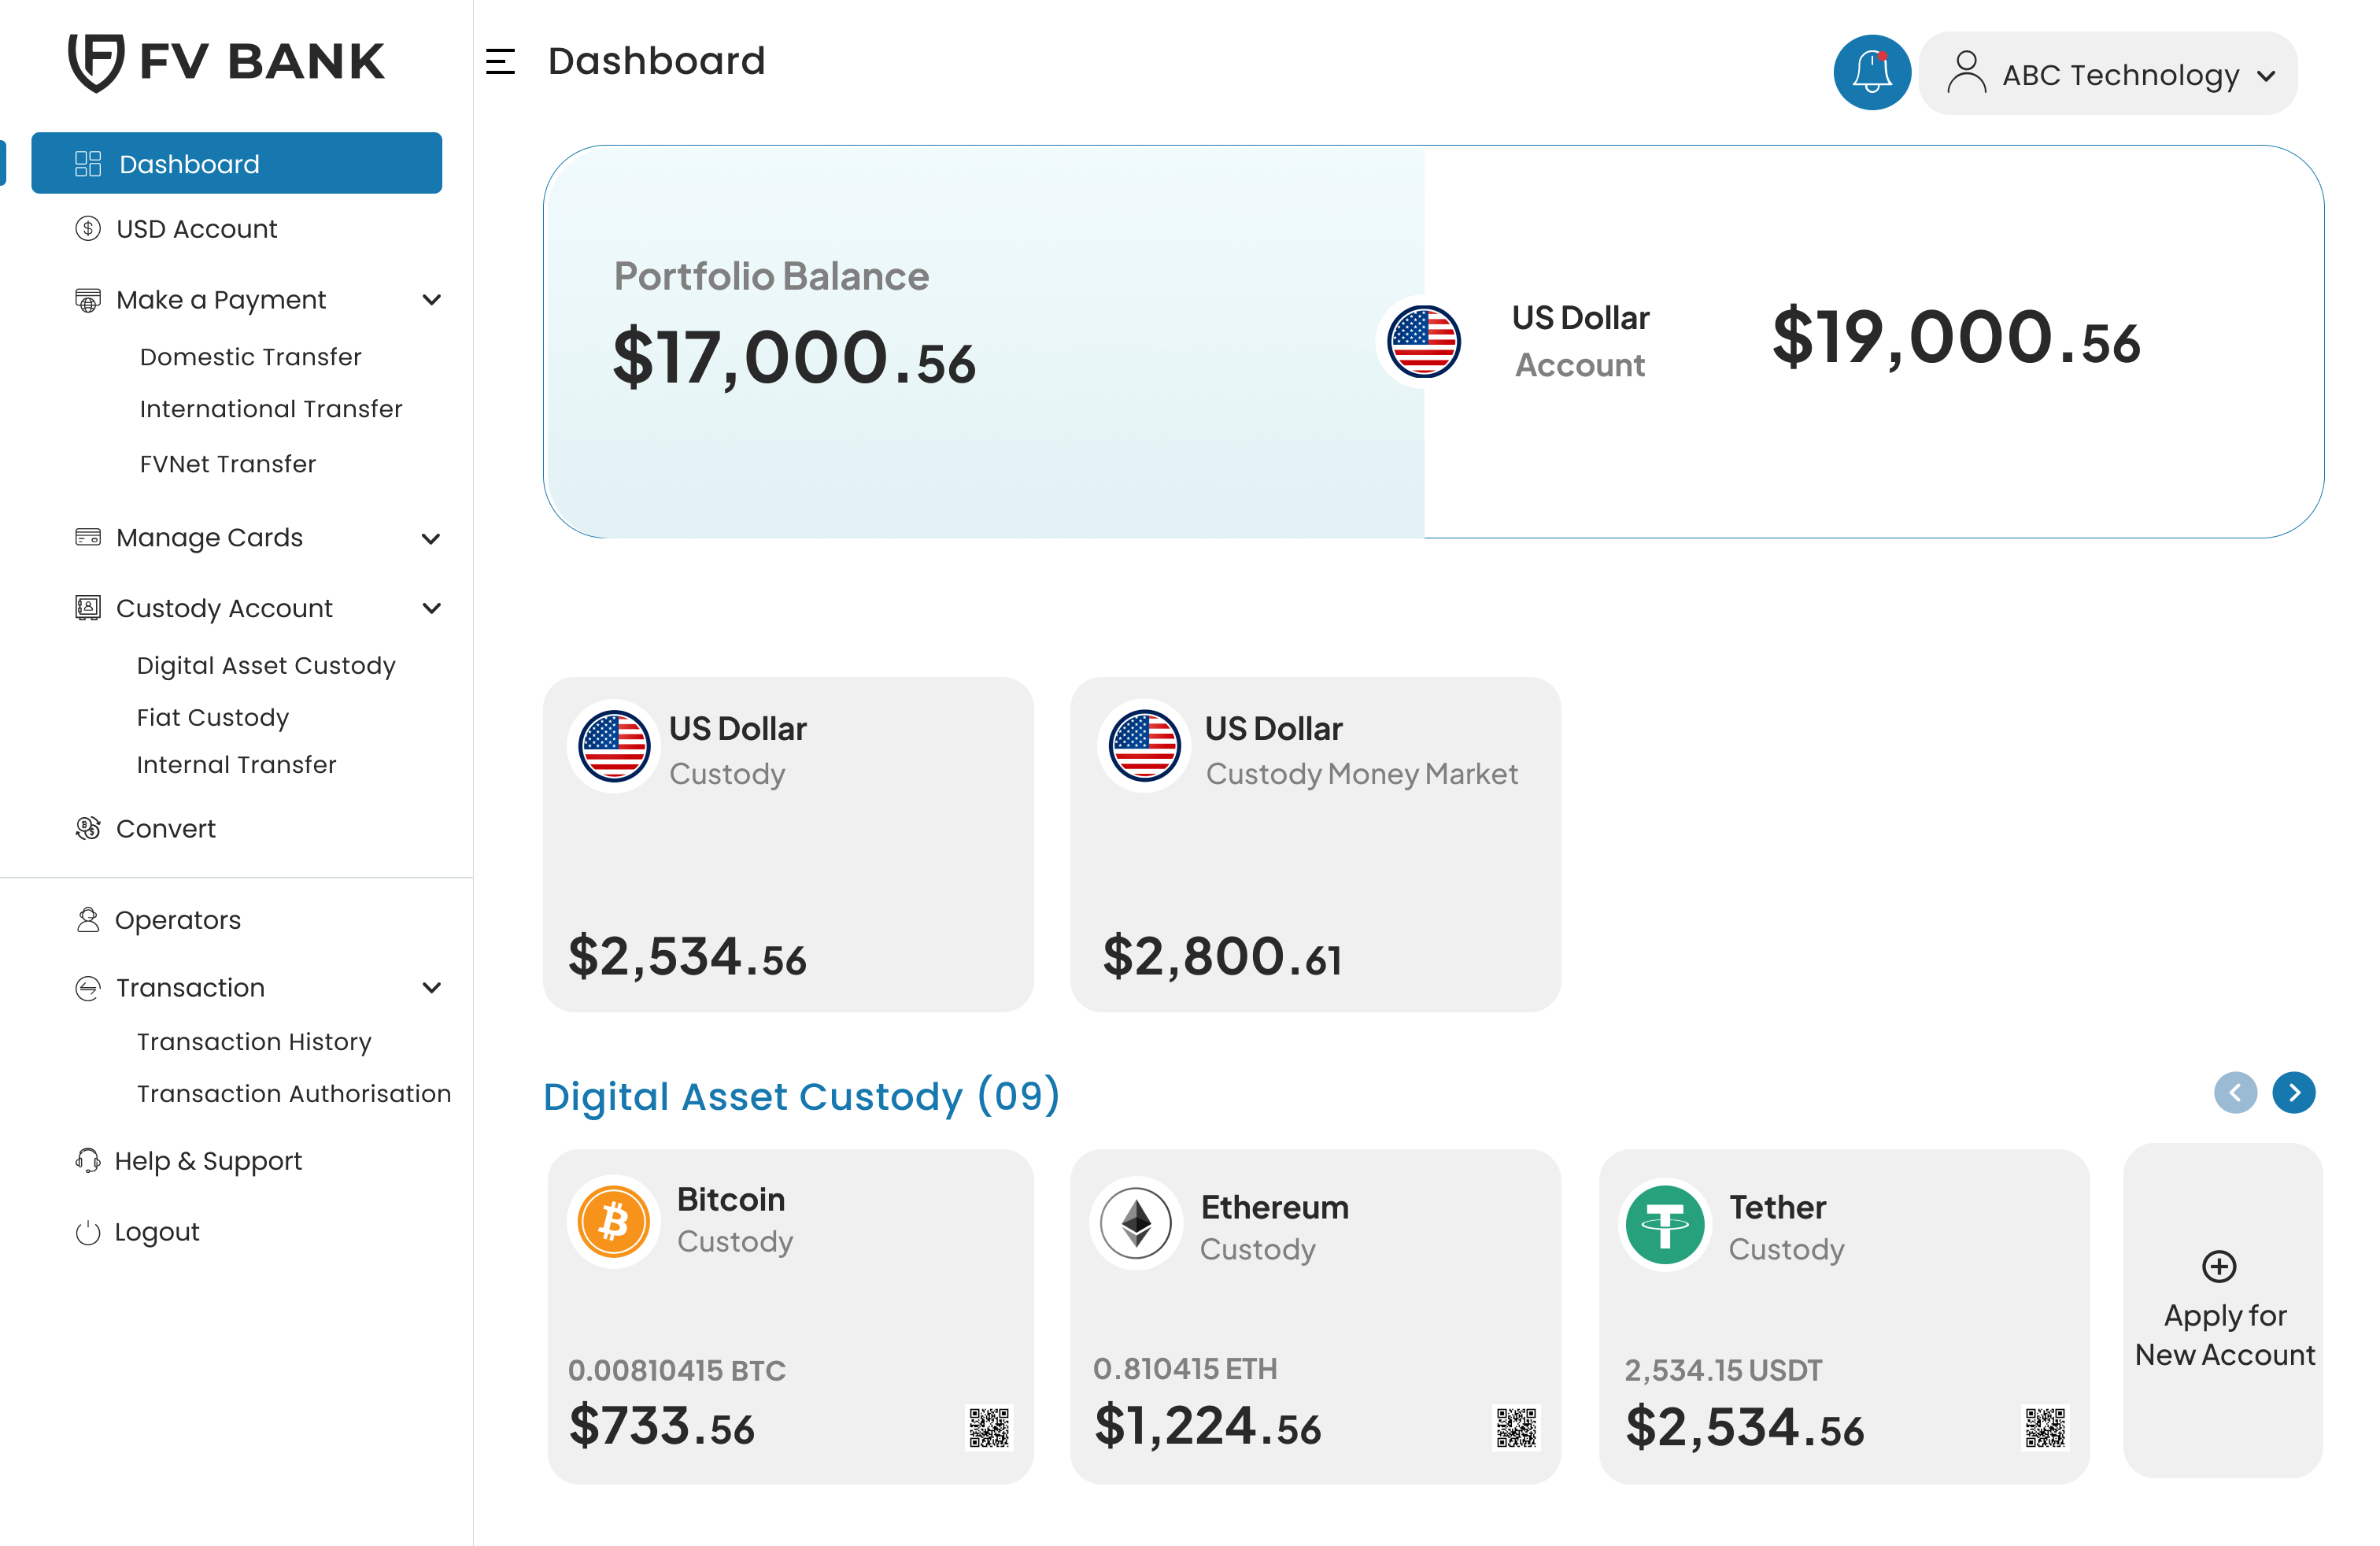2380x1546 pixels.
Task: Click Tether custody QR code icon
Action: point(2044,1427)
